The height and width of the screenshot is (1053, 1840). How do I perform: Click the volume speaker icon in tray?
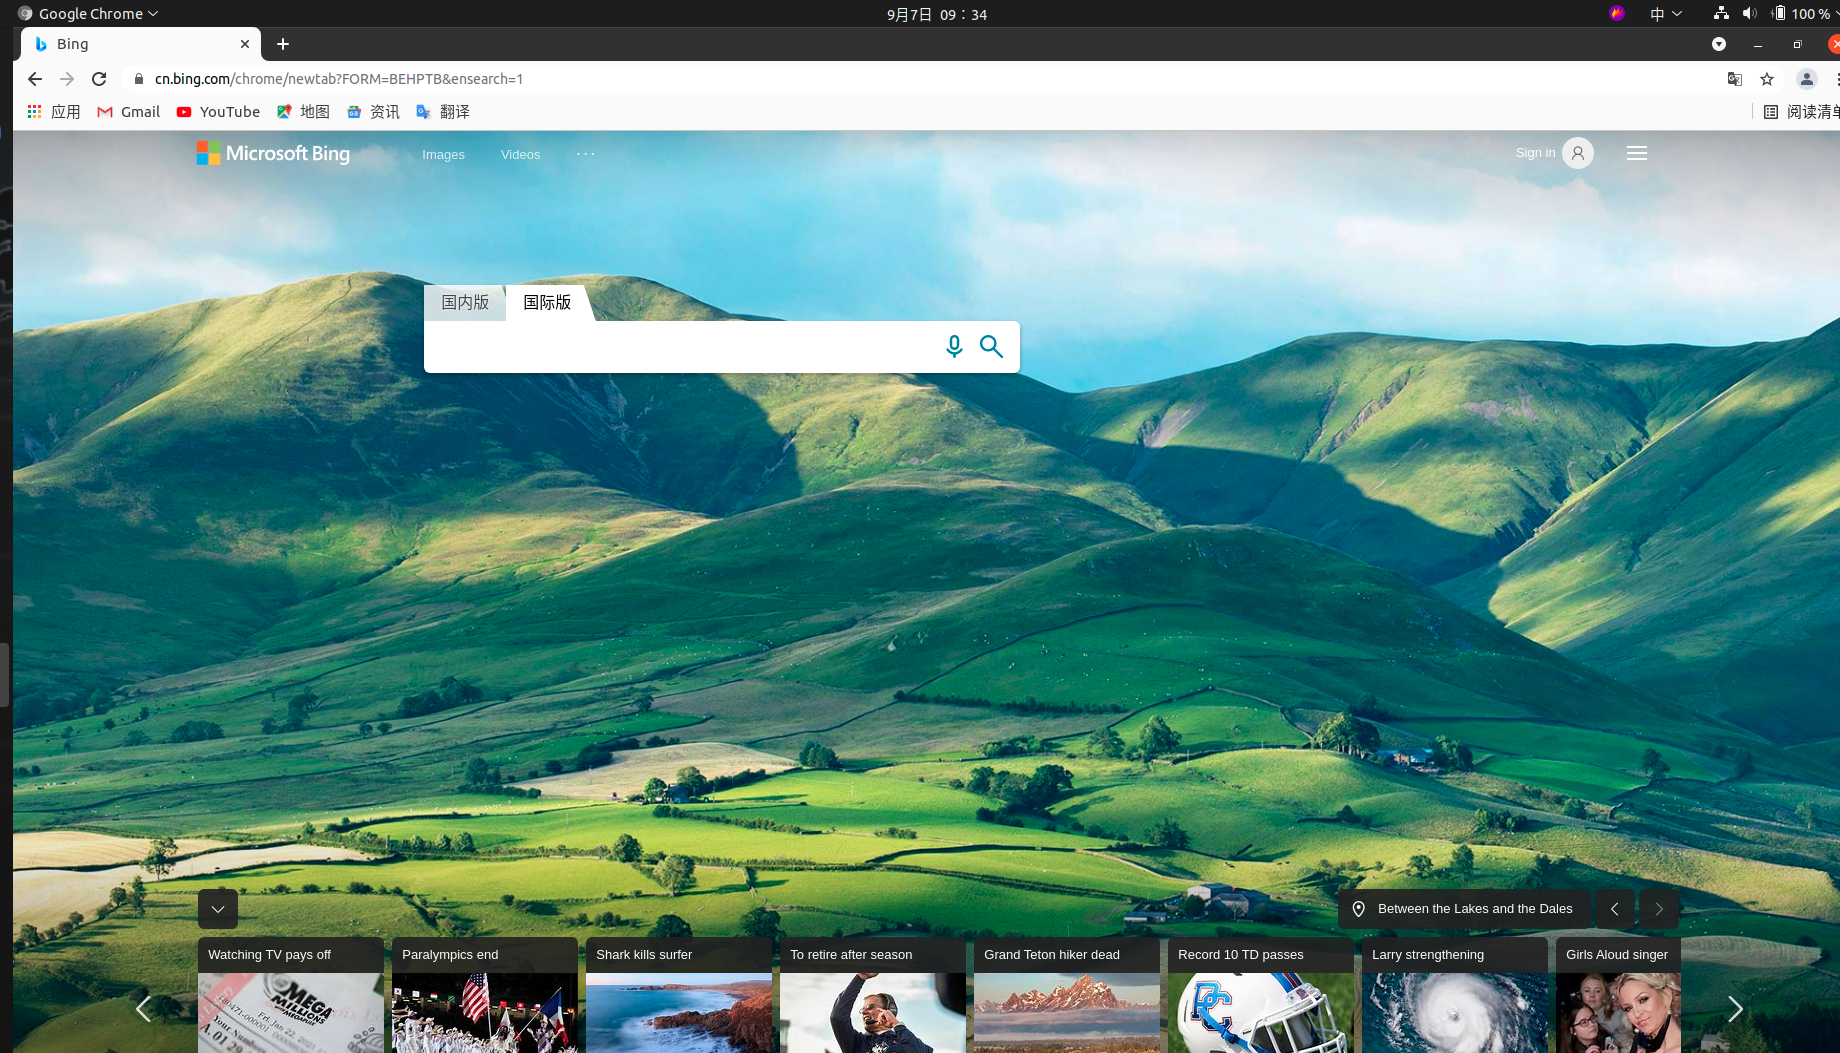(1749, 13)
